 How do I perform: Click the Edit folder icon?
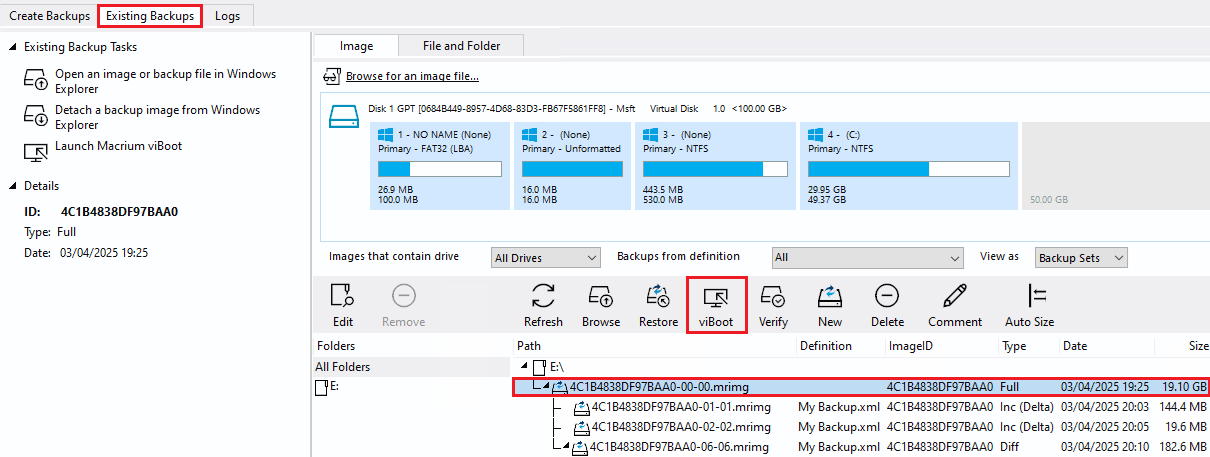click(x=343, y=296)
